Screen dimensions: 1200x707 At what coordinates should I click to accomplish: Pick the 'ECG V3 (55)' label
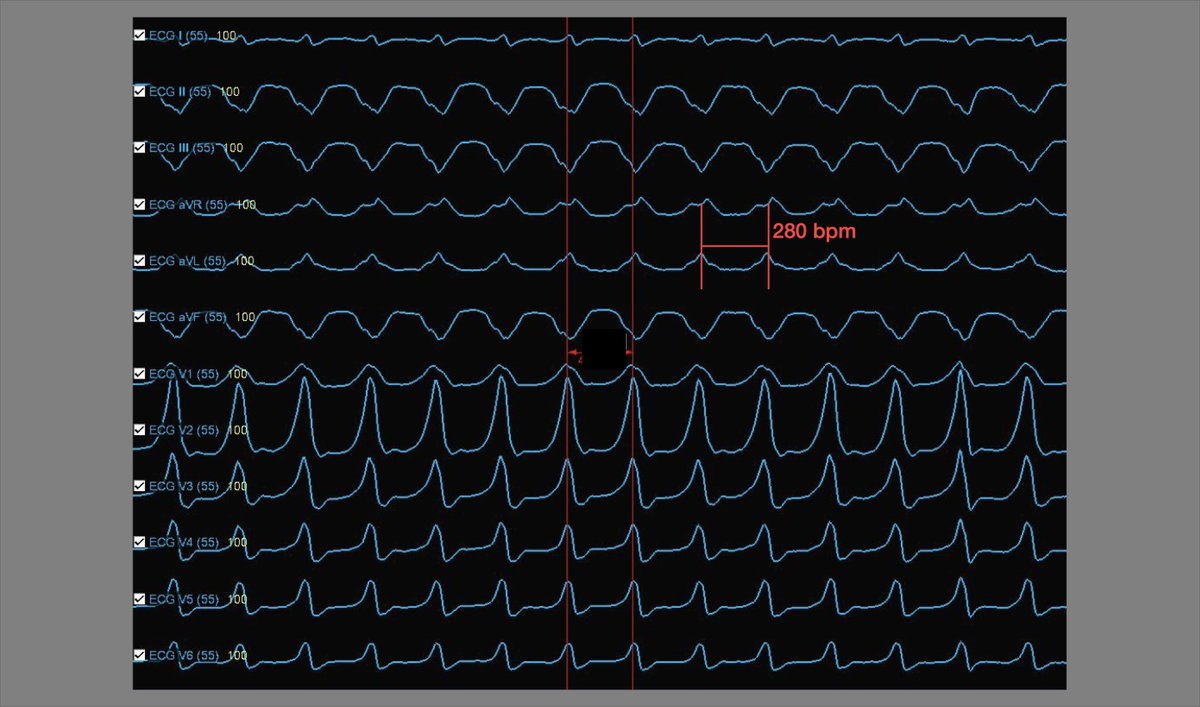(x=184, y=486)
